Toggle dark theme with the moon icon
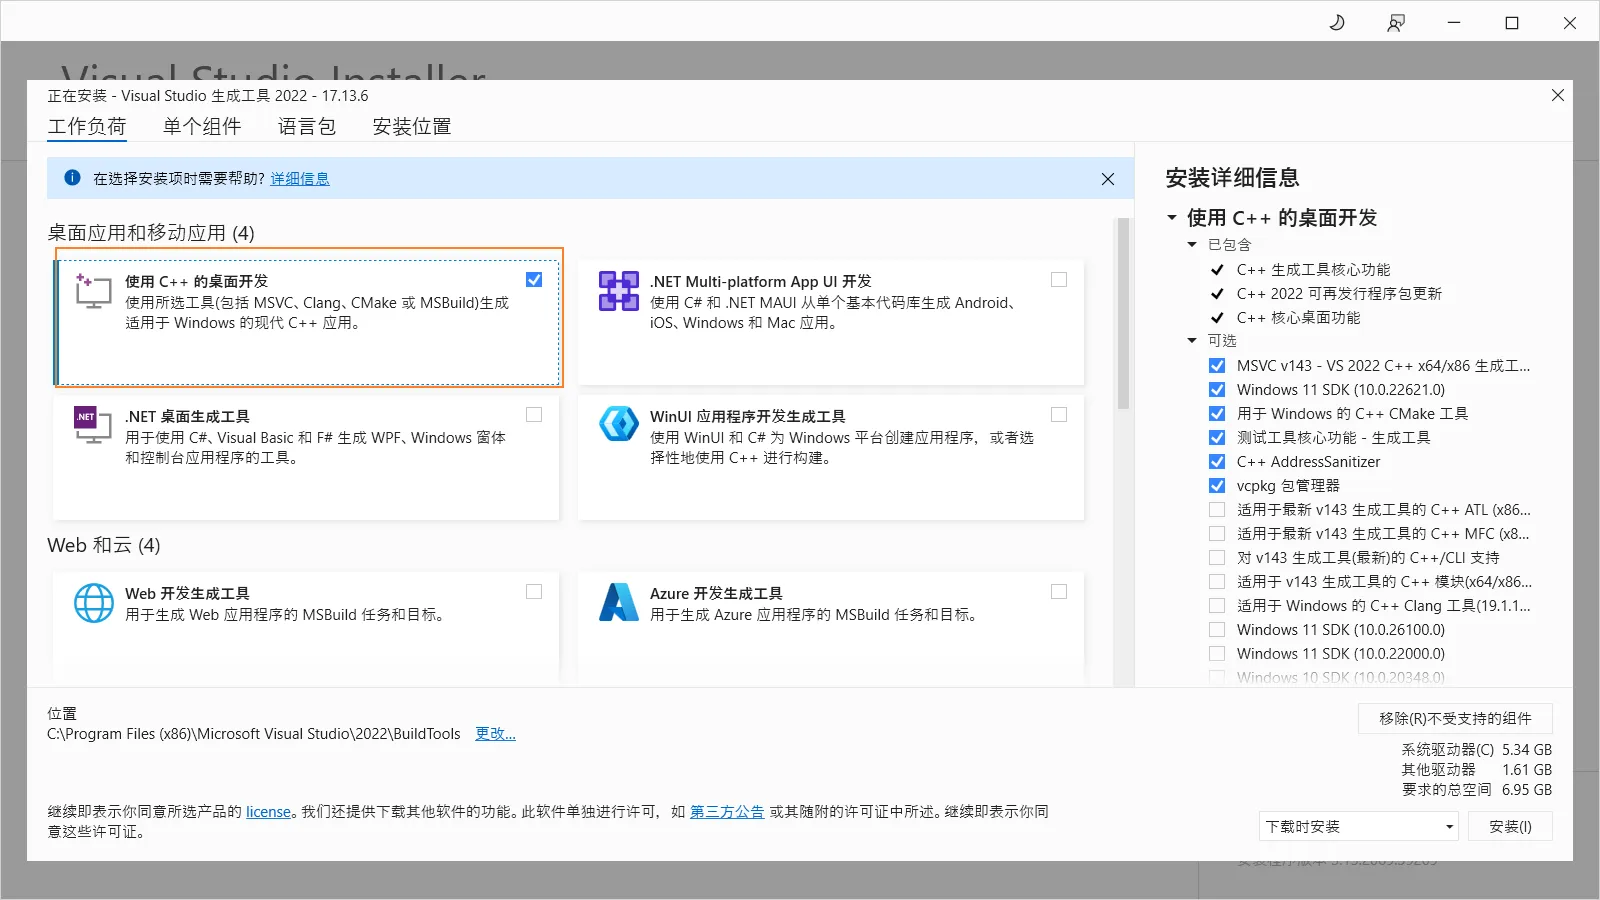Image resolution: width=1600 pixels, height=900 pixels. click(1337, 23)
